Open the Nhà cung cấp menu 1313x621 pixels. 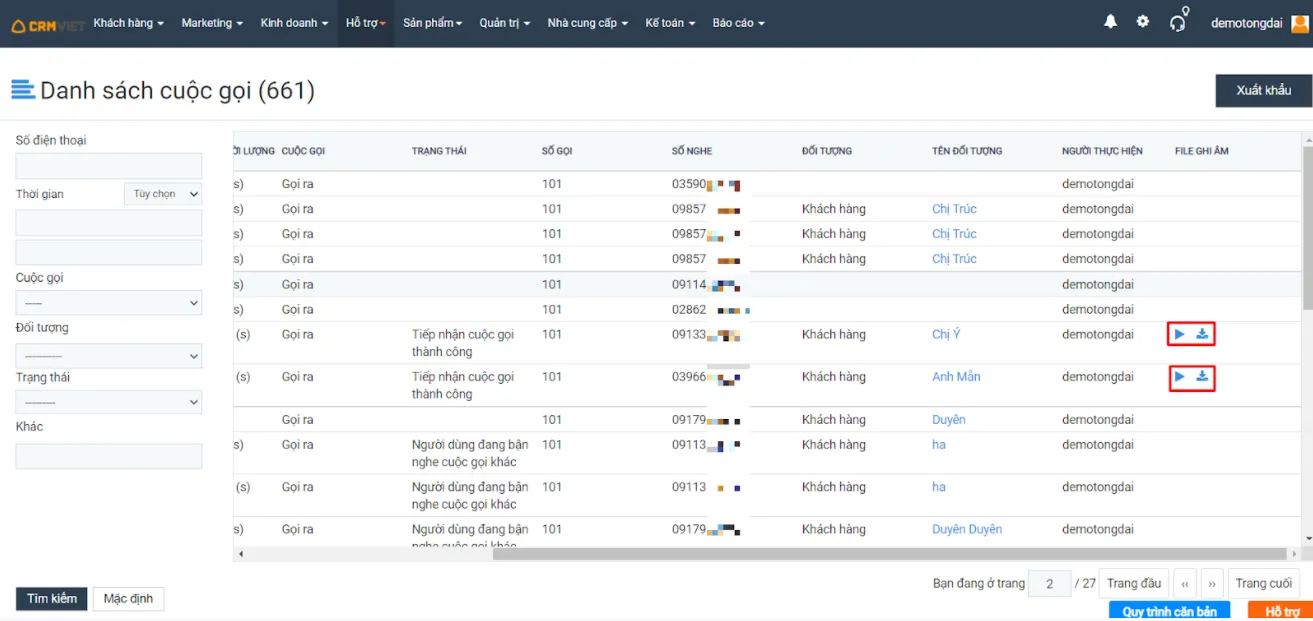coord(588,23)
